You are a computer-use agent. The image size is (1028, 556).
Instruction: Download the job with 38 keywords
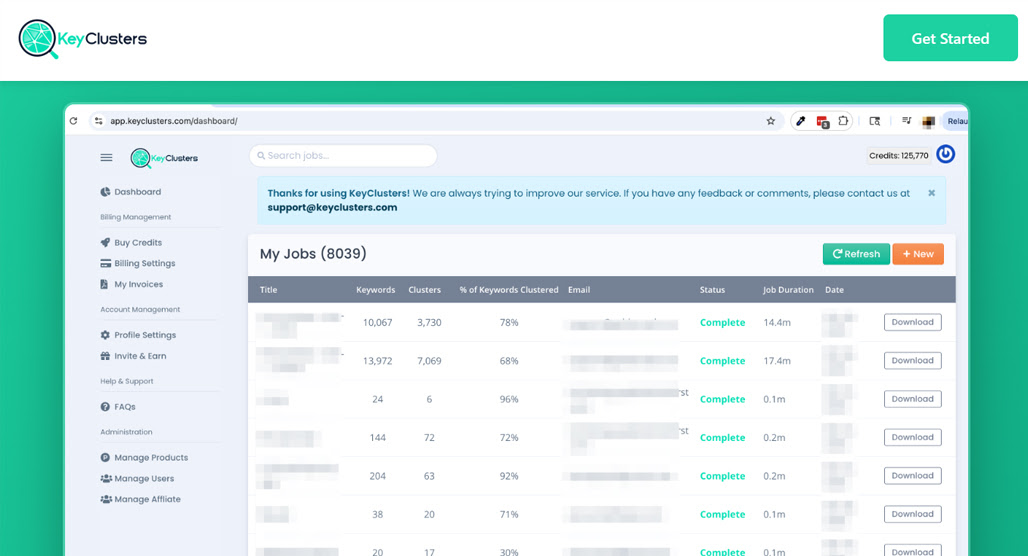[913, 514]
